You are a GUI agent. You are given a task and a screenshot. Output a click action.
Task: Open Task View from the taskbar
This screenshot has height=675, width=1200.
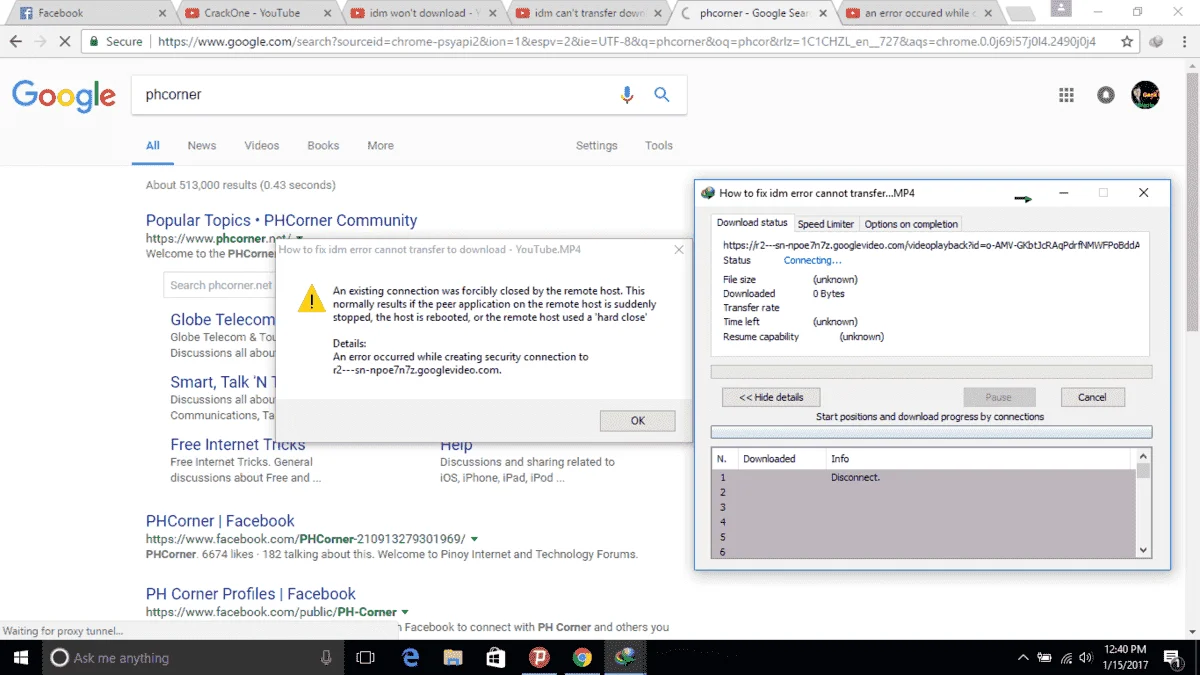tap(365, 657)
